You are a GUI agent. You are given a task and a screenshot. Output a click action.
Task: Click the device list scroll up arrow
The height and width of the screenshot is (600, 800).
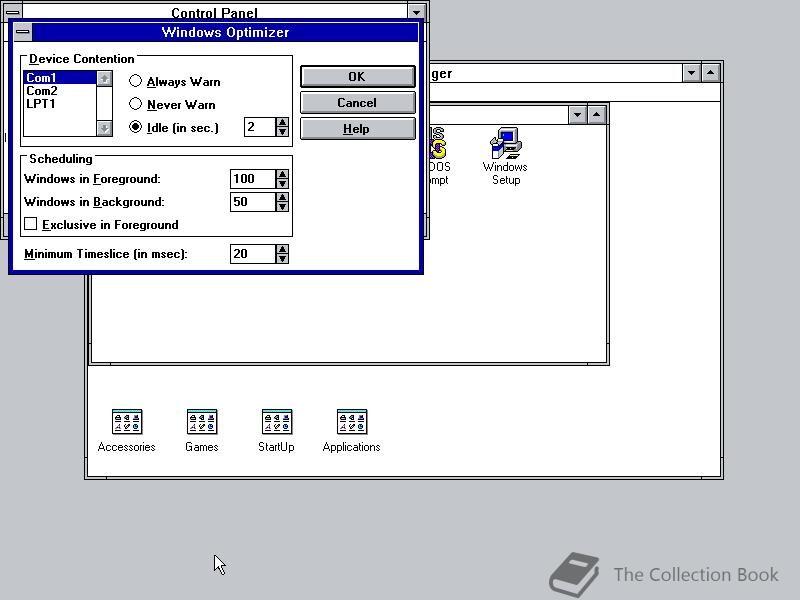tap(105, 79)
